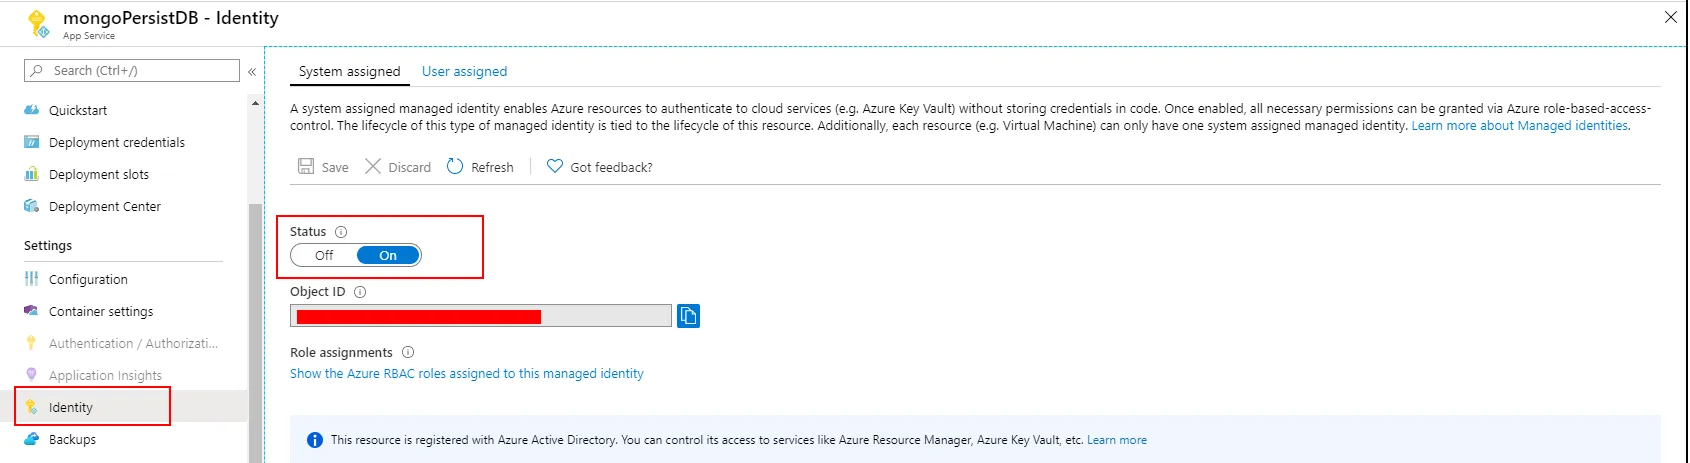The width and height of the screenshot is (1690, 463).
Task: Switch to the User assigned tab
Action: [x=464, y=72]
